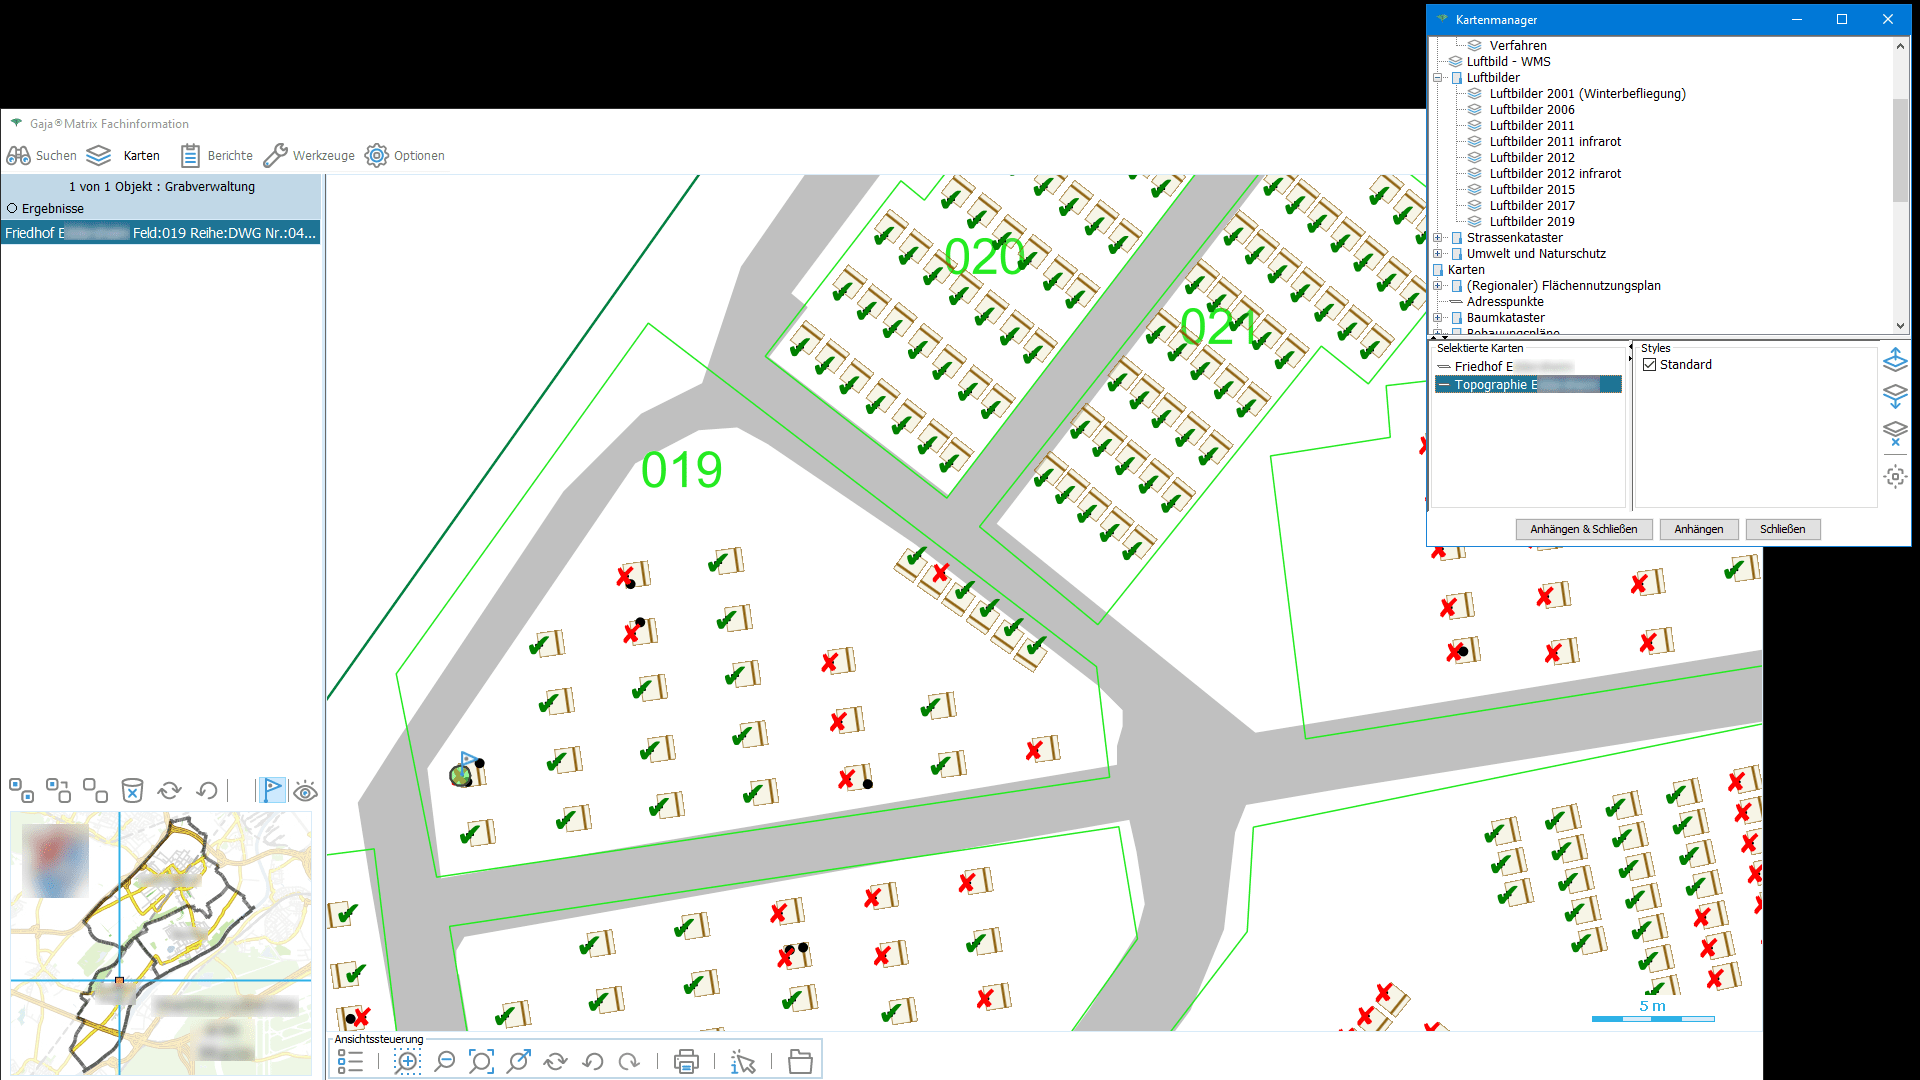Click the zoom to full extent icon
Viewport: 1920px width, 1080px height.
[x=481, y=1062]
